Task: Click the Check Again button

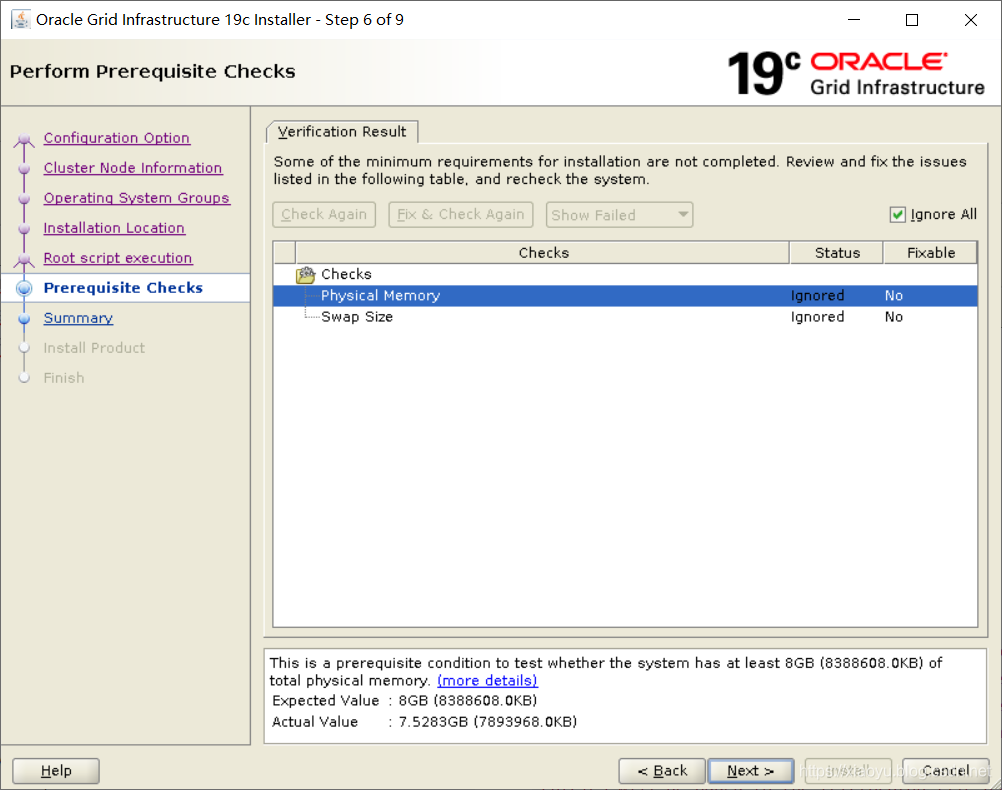Action: coord(324,214)
